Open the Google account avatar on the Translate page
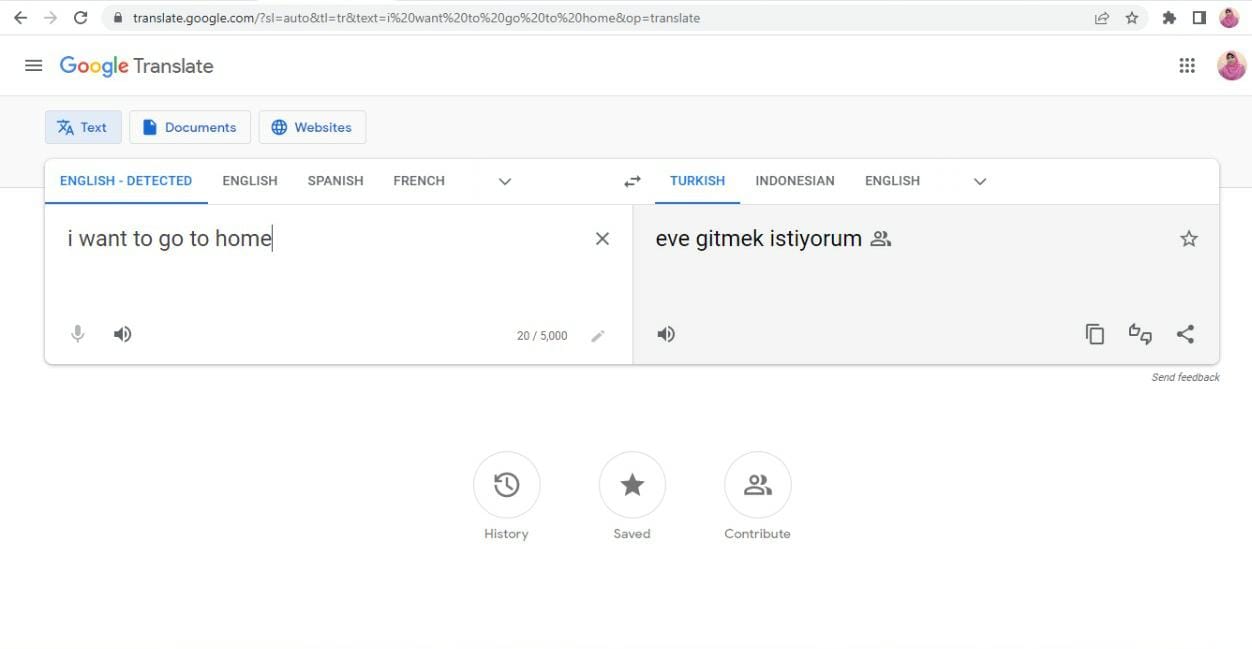1252x649 pixels. click(1231, 66)
